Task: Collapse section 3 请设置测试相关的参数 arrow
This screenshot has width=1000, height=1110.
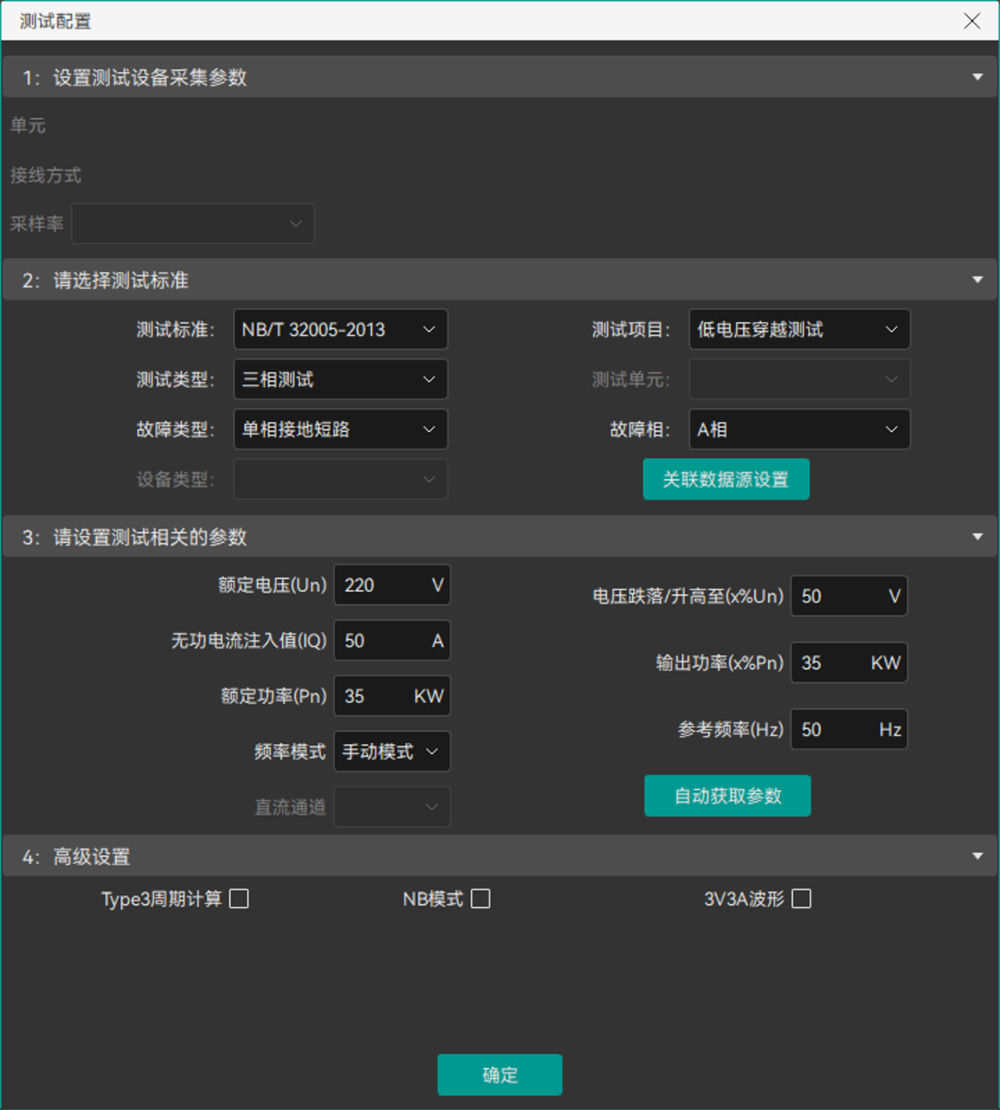Action: (977, 537)
